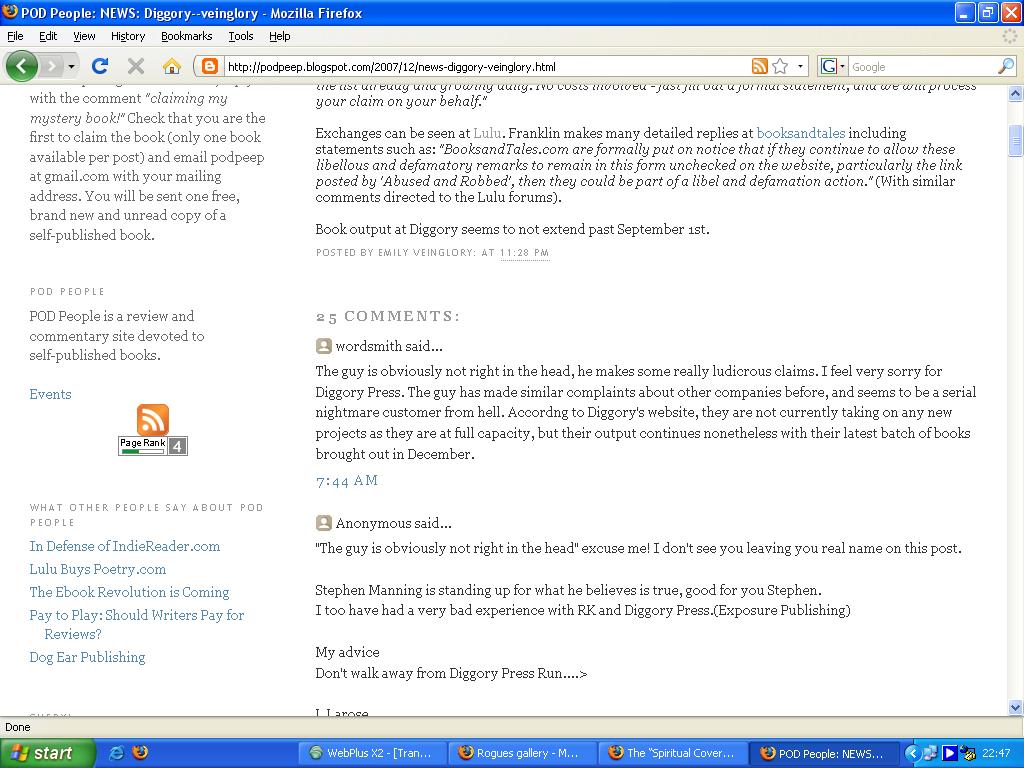Open Lulu Buys Poetry.com link
Image resolution: width=1024 pixels, height=768 pixels.
pyautogui.click(x=98, y=569)
